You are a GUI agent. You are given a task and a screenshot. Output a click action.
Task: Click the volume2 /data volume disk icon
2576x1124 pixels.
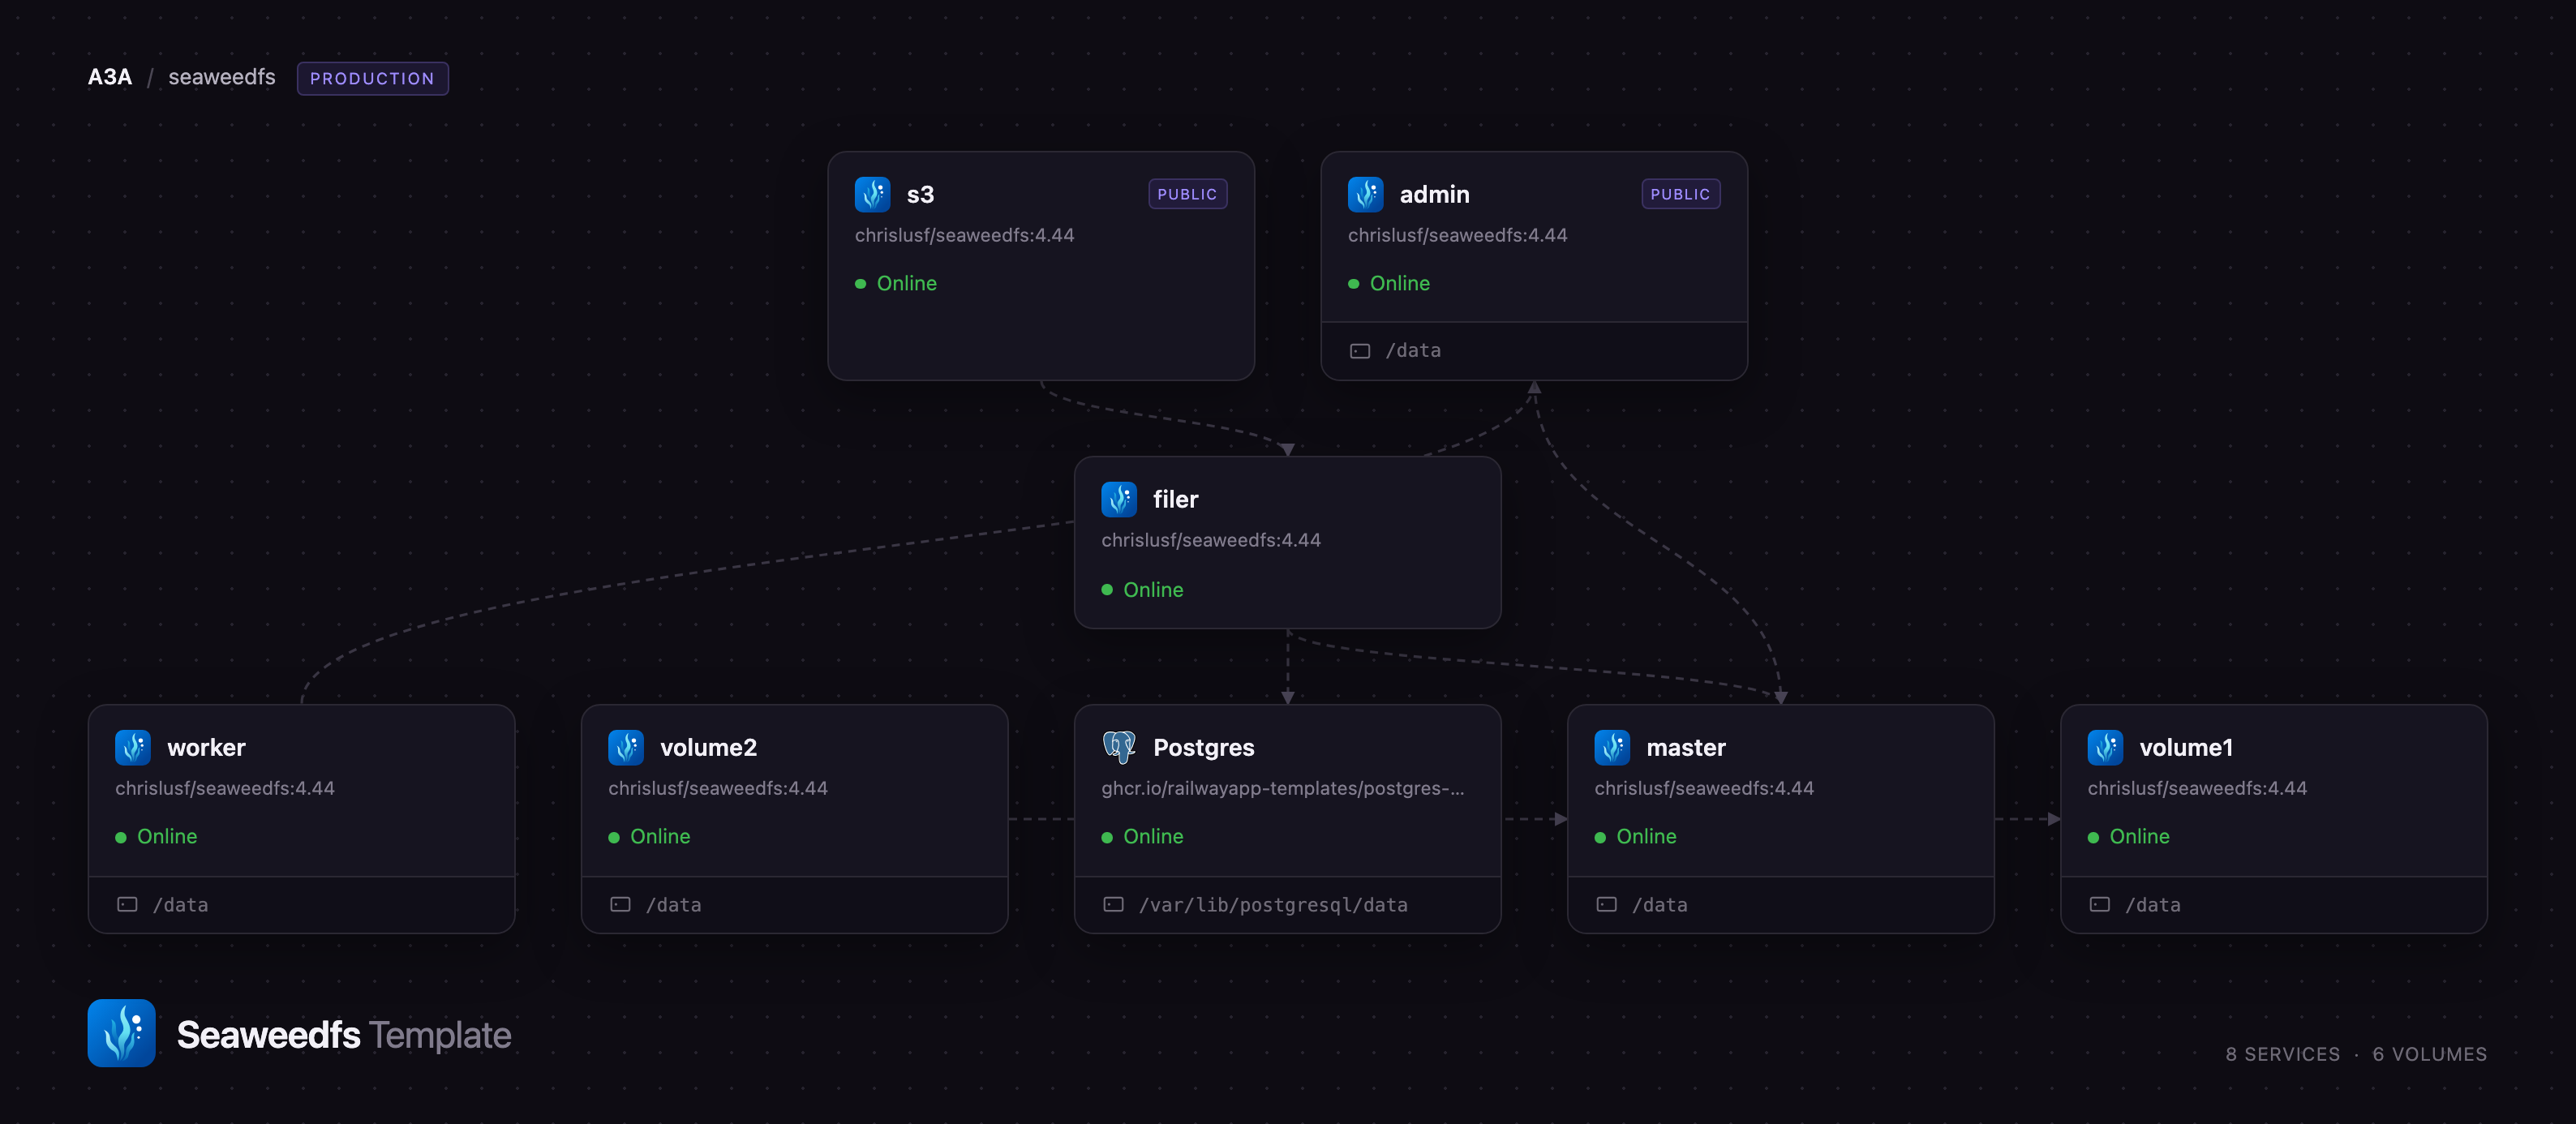point(620,905)
